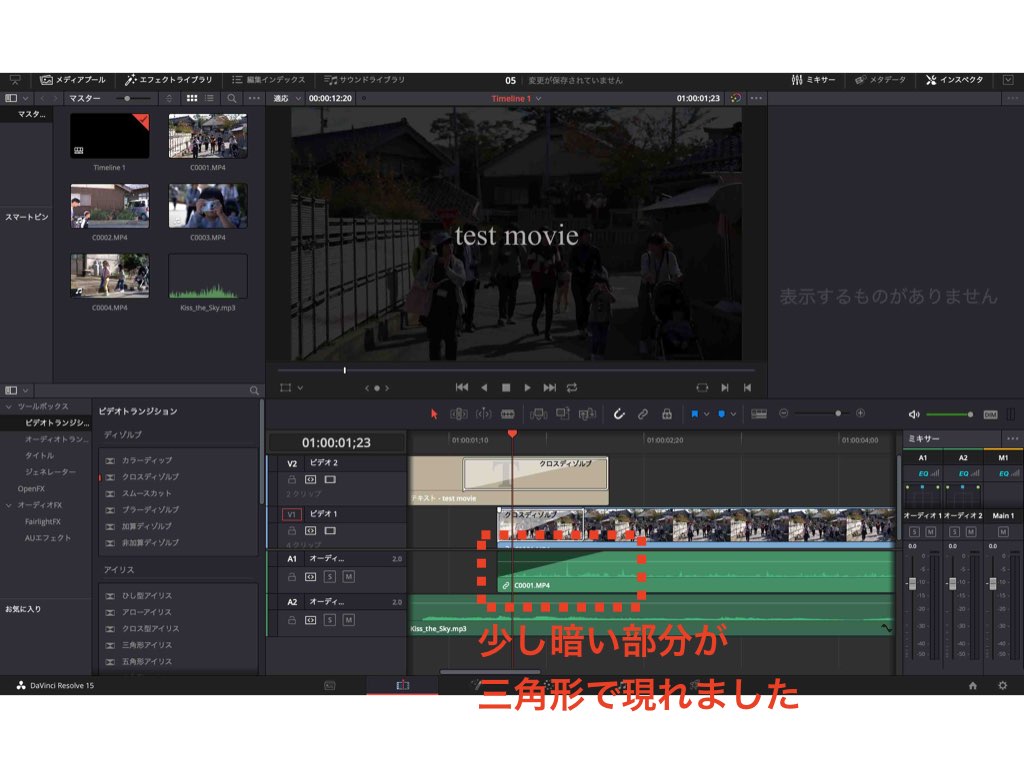Go to first frame in viewer

(462, 387)
